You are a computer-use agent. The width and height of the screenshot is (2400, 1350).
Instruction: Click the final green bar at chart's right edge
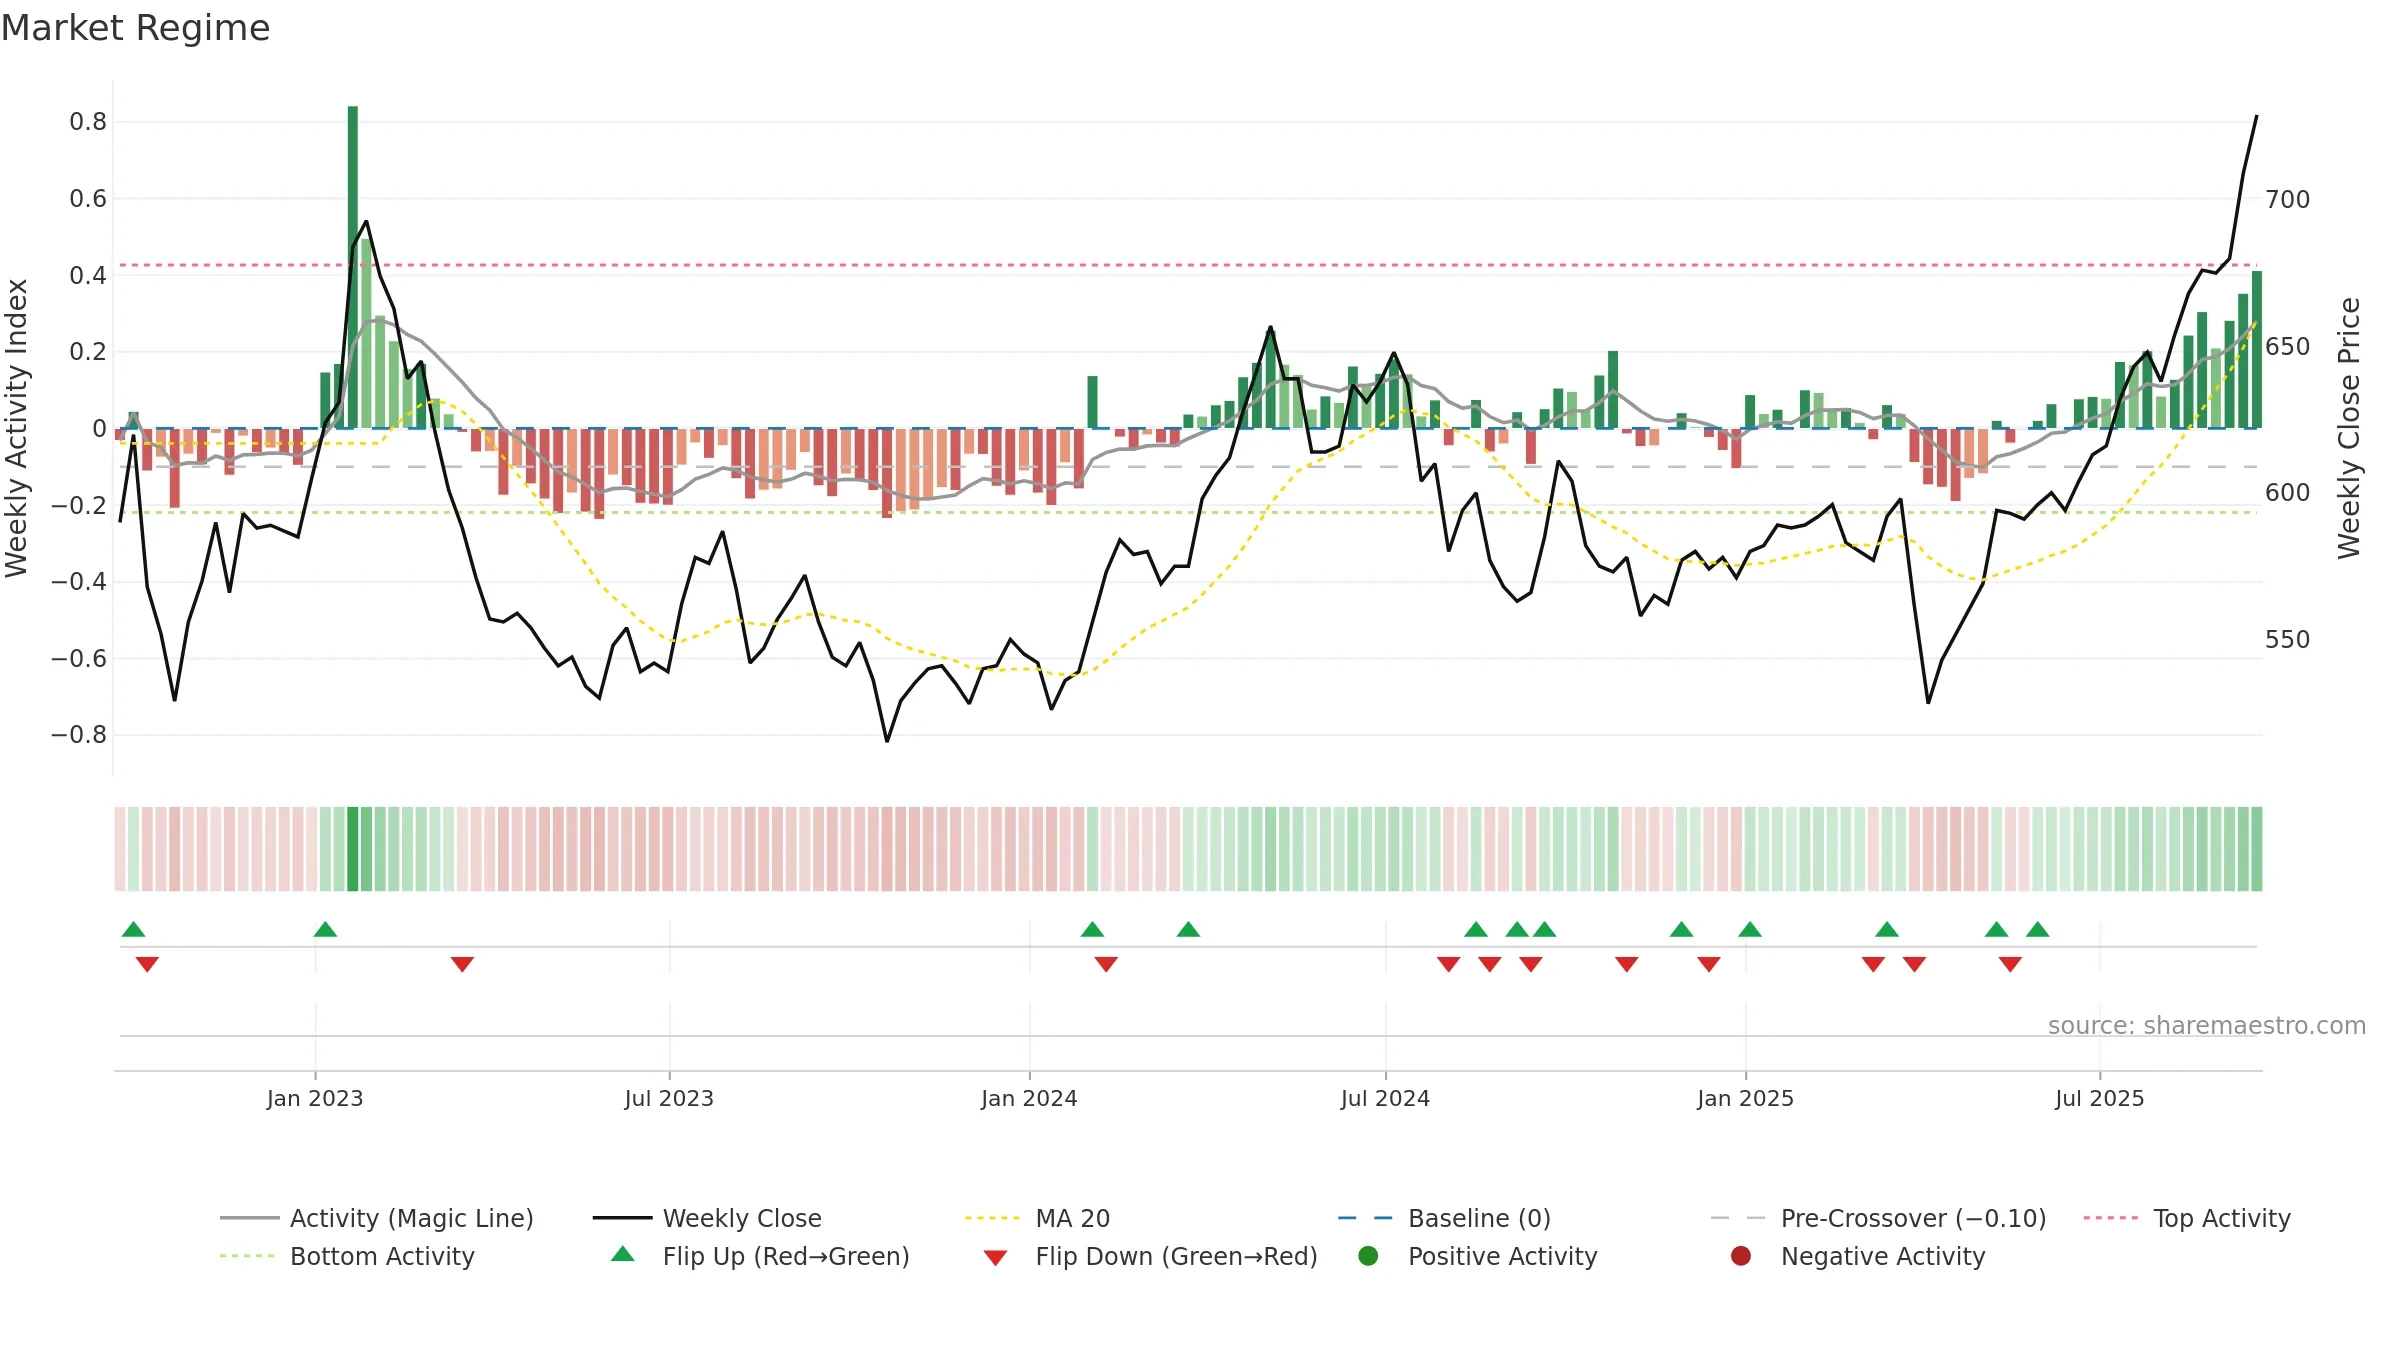(x=2257, y=349)
